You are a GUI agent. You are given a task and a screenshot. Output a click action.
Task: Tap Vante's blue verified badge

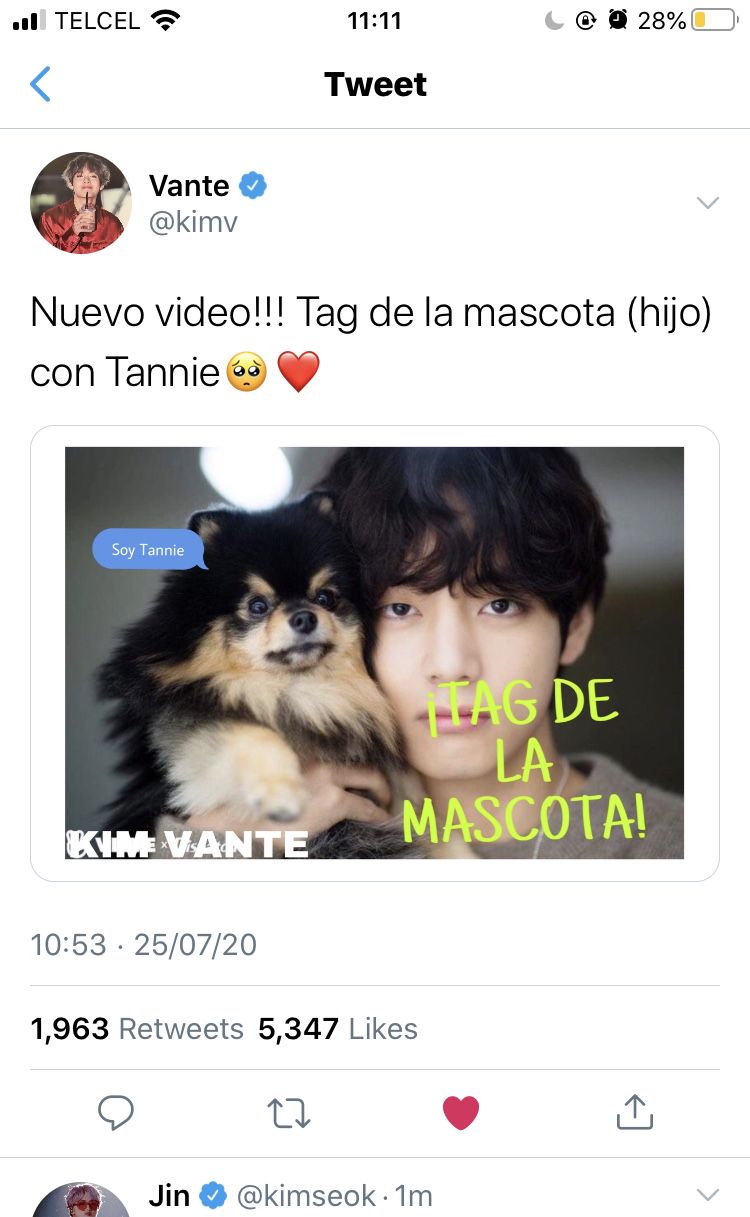pyautogui.click(x=253, y=185)
